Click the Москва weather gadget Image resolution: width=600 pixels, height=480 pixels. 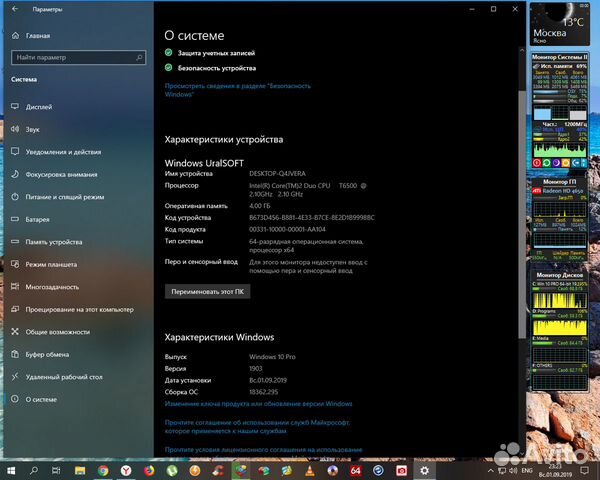tap(560, 24)
